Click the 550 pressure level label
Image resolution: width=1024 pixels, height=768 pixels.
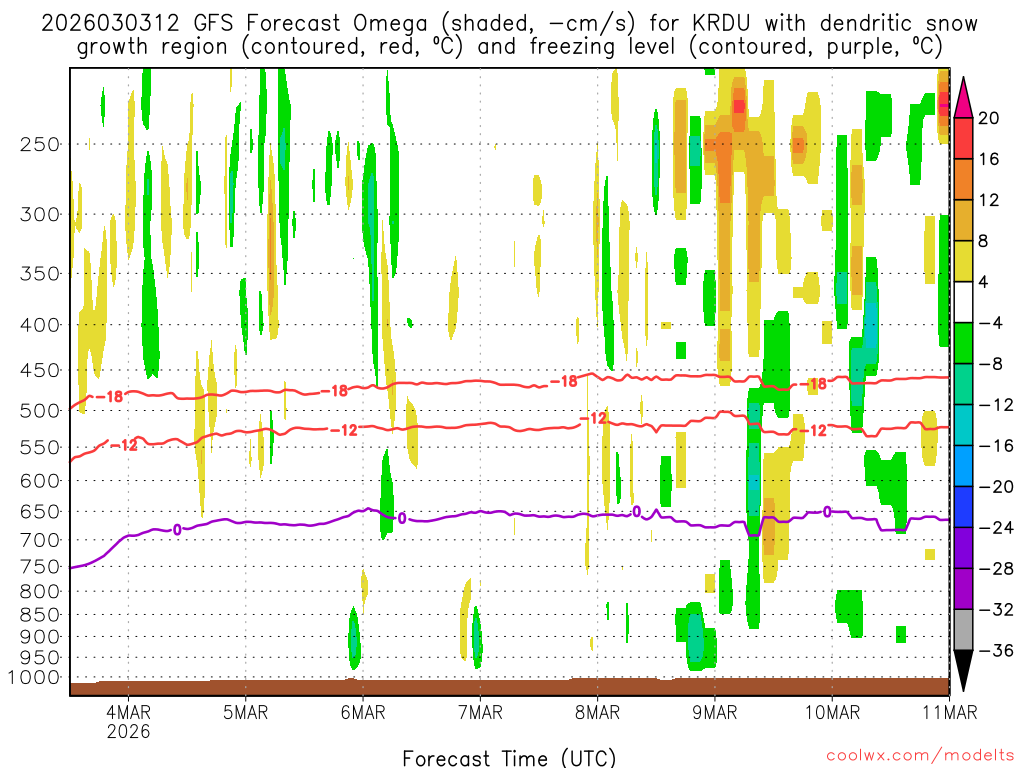tap(39, 447)
